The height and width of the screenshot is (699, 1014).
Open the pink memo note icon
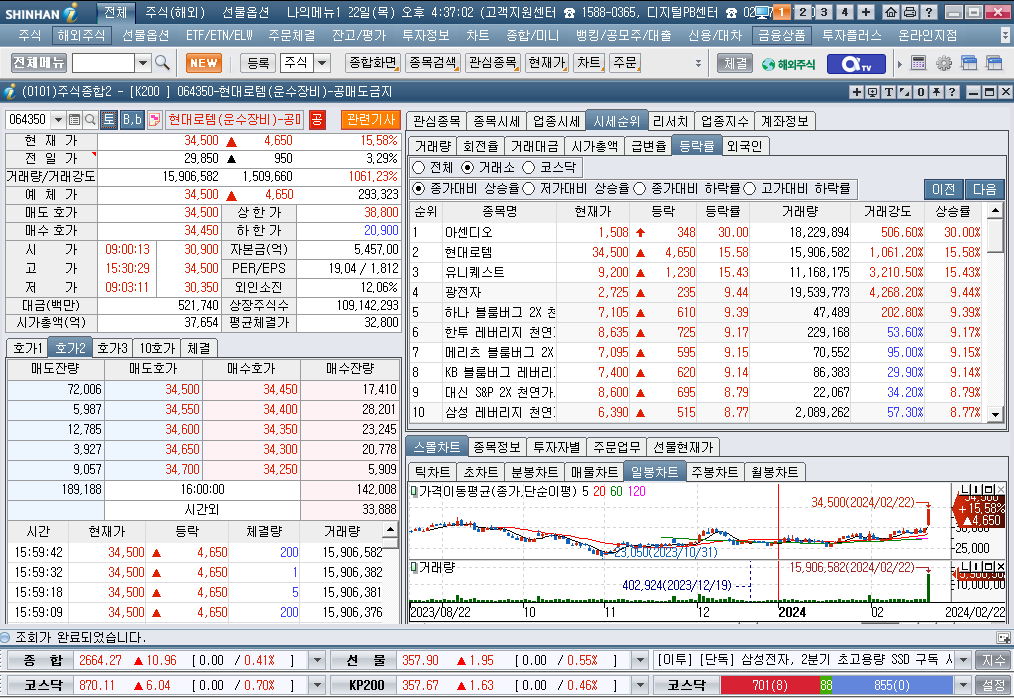point(155,120)
